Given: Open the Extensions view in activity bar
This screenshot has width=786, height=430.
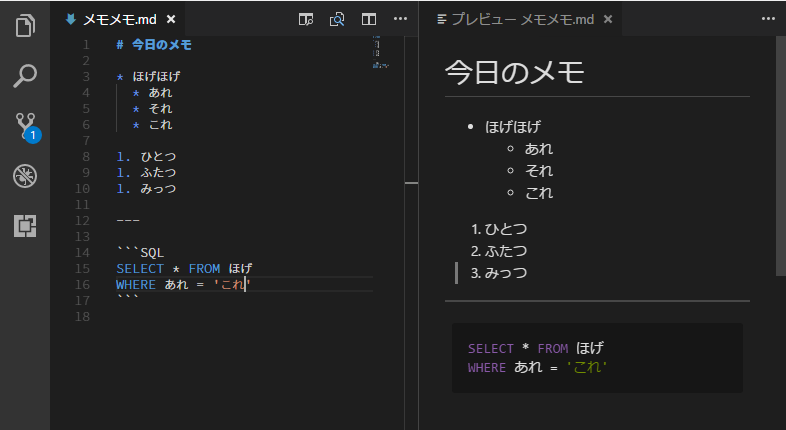Looking at the screenshot, I should point(25,226).
